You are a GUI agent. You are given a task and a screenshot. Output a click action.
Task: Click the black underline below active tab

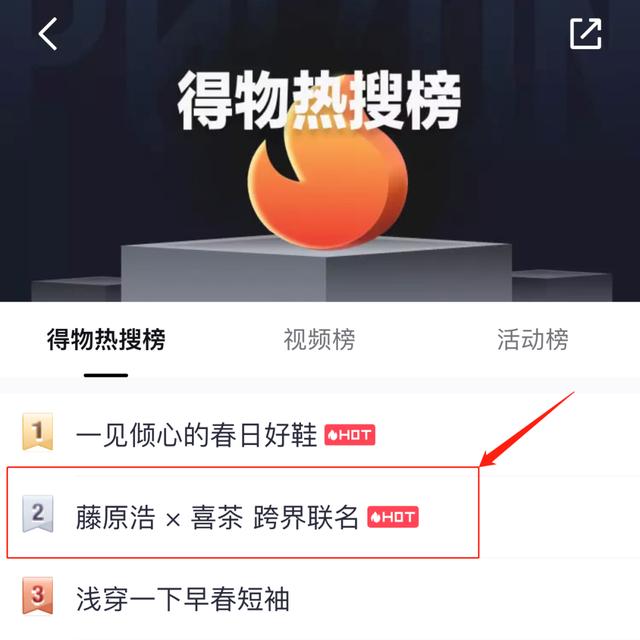106,375
